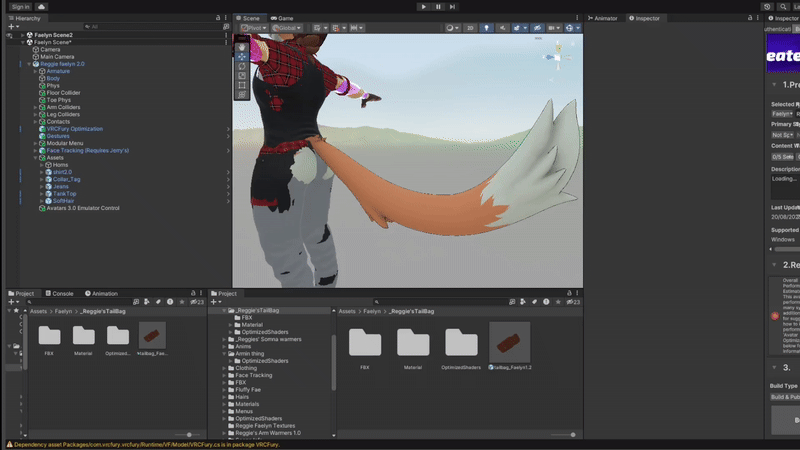Screen dimensions: 800x450
Task: Select the Rect transform tool
Action: [x=242, y=85]
